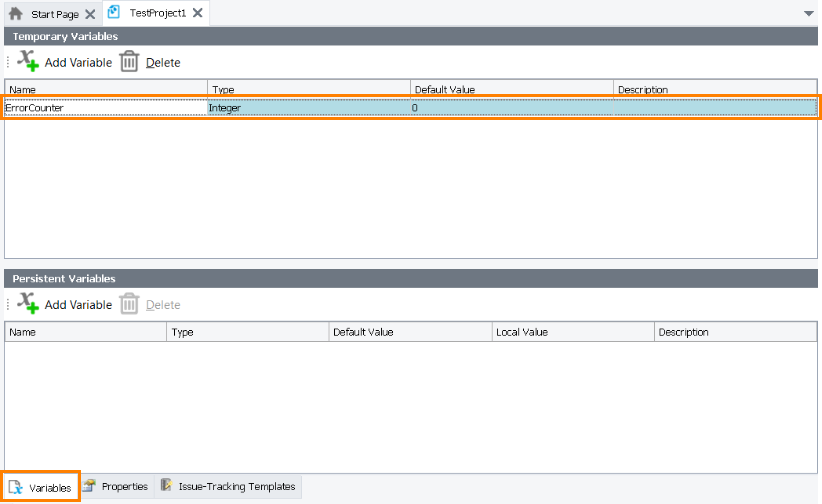Select the ErrorCounter name cell
822x504 pixels.
click(x=106, y=108)
